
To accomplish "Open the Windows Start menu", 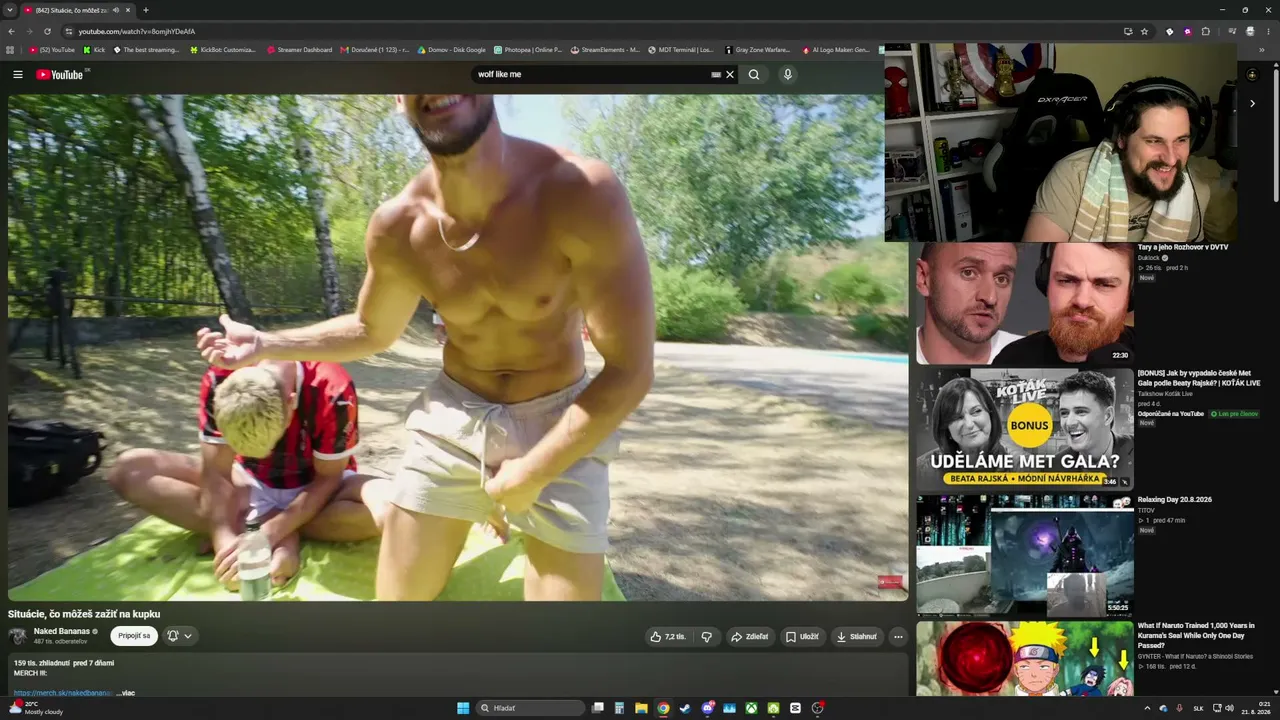I will pyautogui.click(x=463, y=708).
